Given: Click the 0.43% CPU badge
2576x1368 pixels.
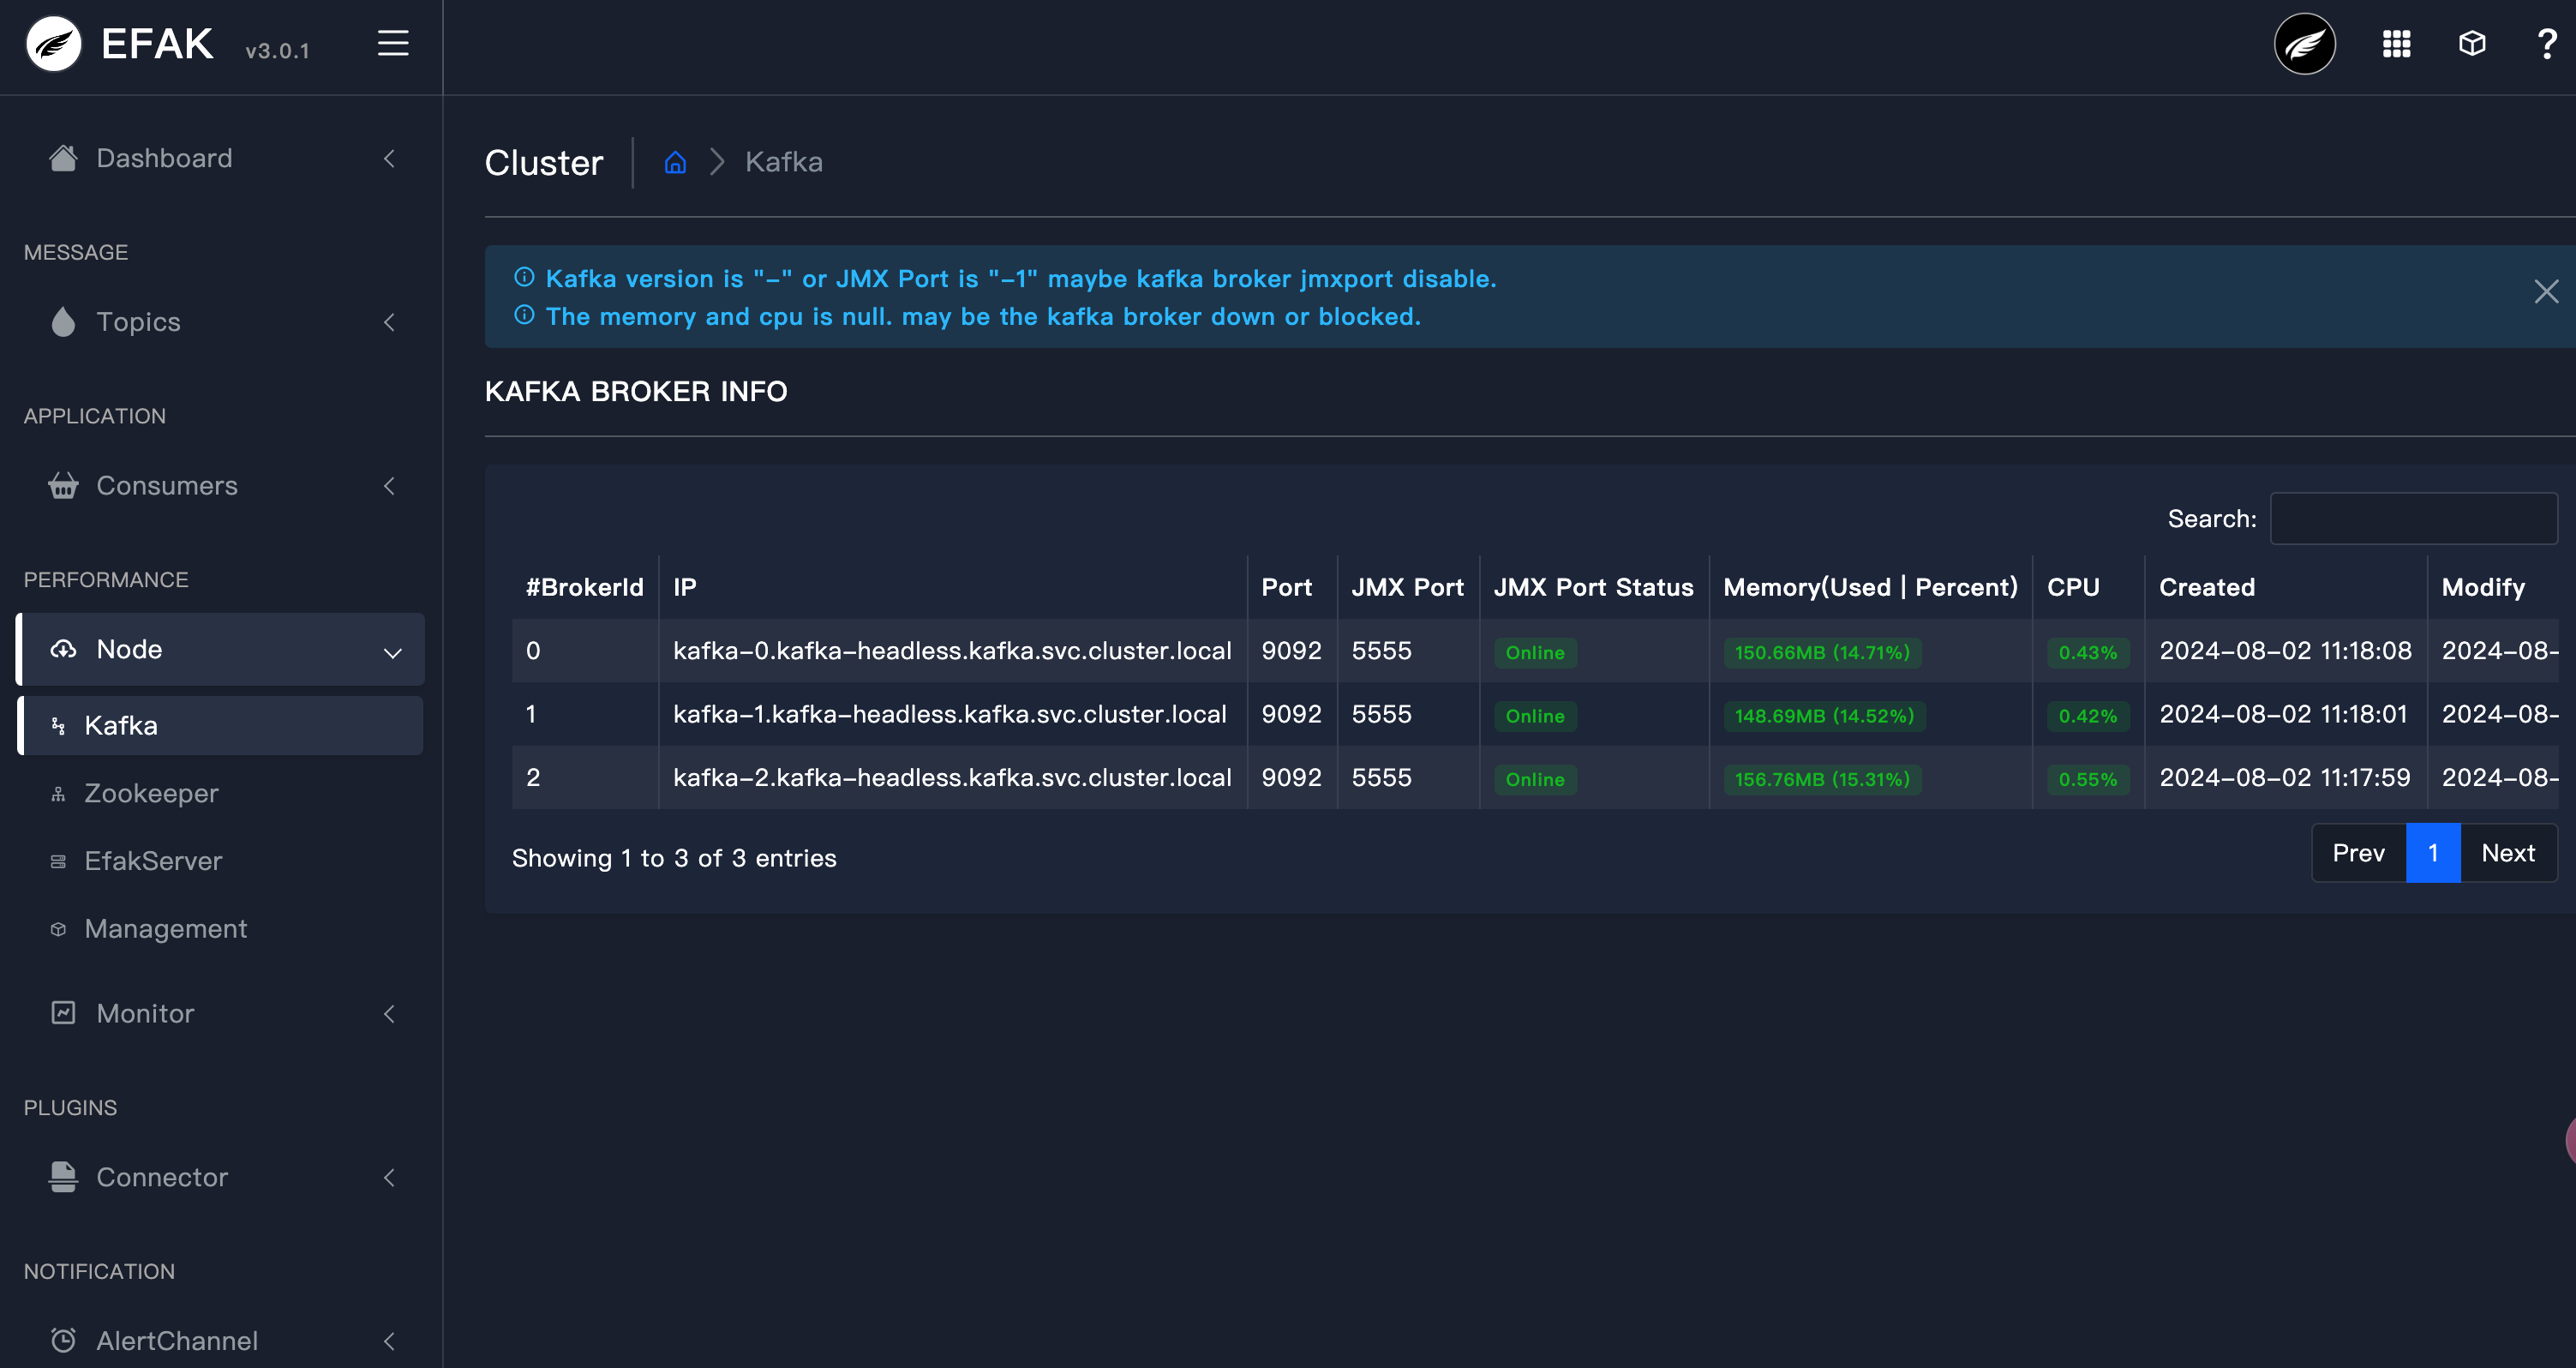Looking at the screenshot, I should (2088, 653).
